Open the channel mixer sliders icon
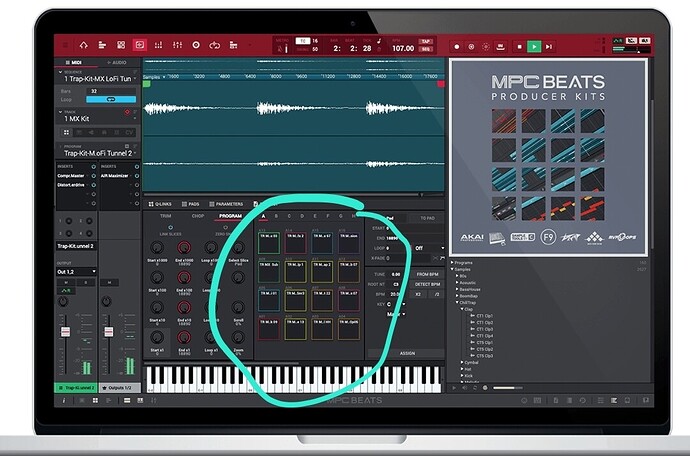 177,45
